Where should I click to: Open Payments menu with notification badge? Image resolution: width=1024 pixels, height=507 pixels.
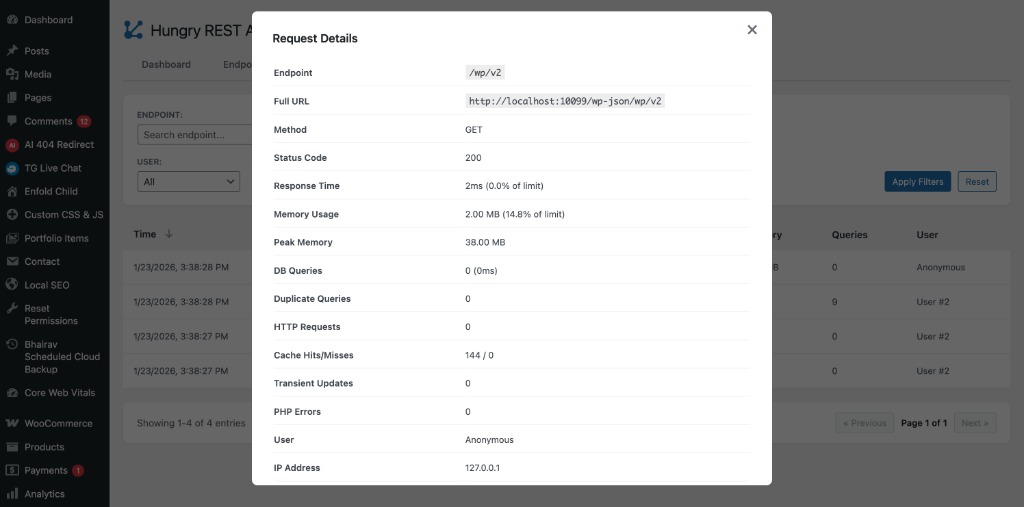coord(46,471)
